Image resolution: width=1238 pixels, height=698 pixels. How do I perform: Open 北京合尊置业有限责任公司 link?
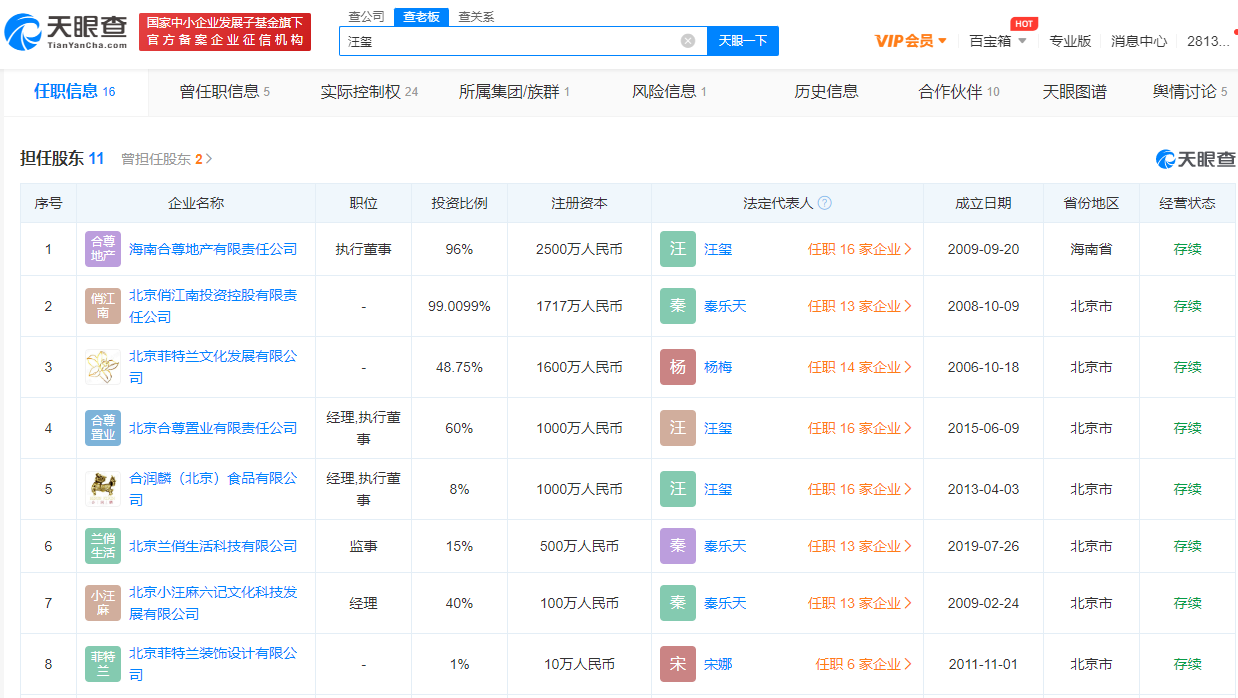213,428
